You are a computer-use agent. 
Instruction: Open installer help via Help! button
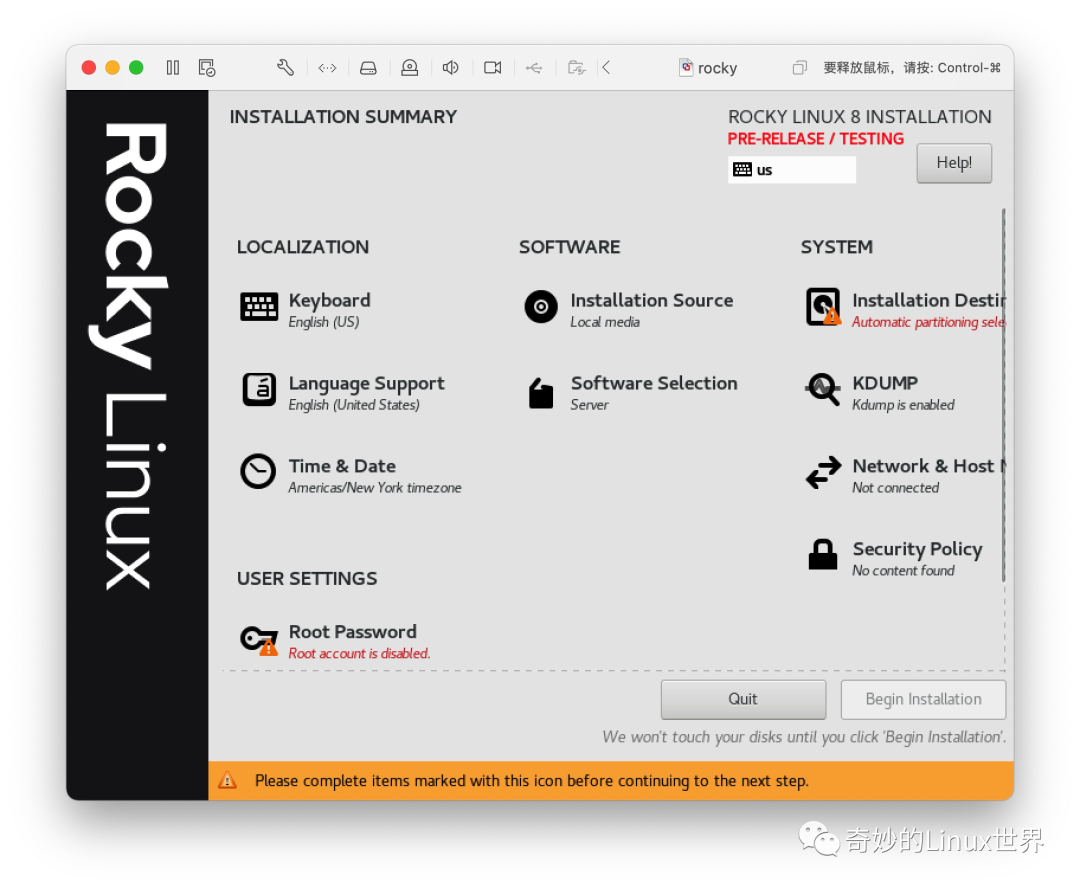click(953, 162)
